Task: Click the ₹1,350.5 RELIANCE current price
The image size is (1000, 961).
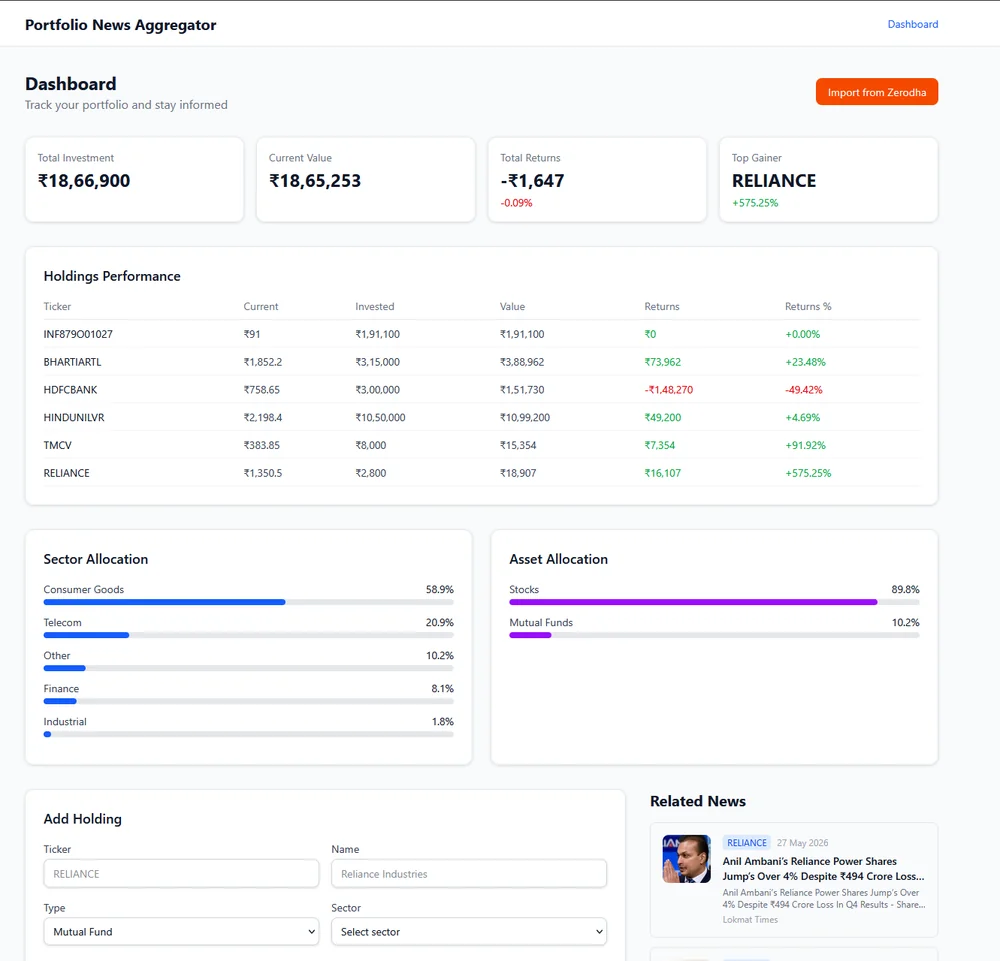Action: point(263,473)
